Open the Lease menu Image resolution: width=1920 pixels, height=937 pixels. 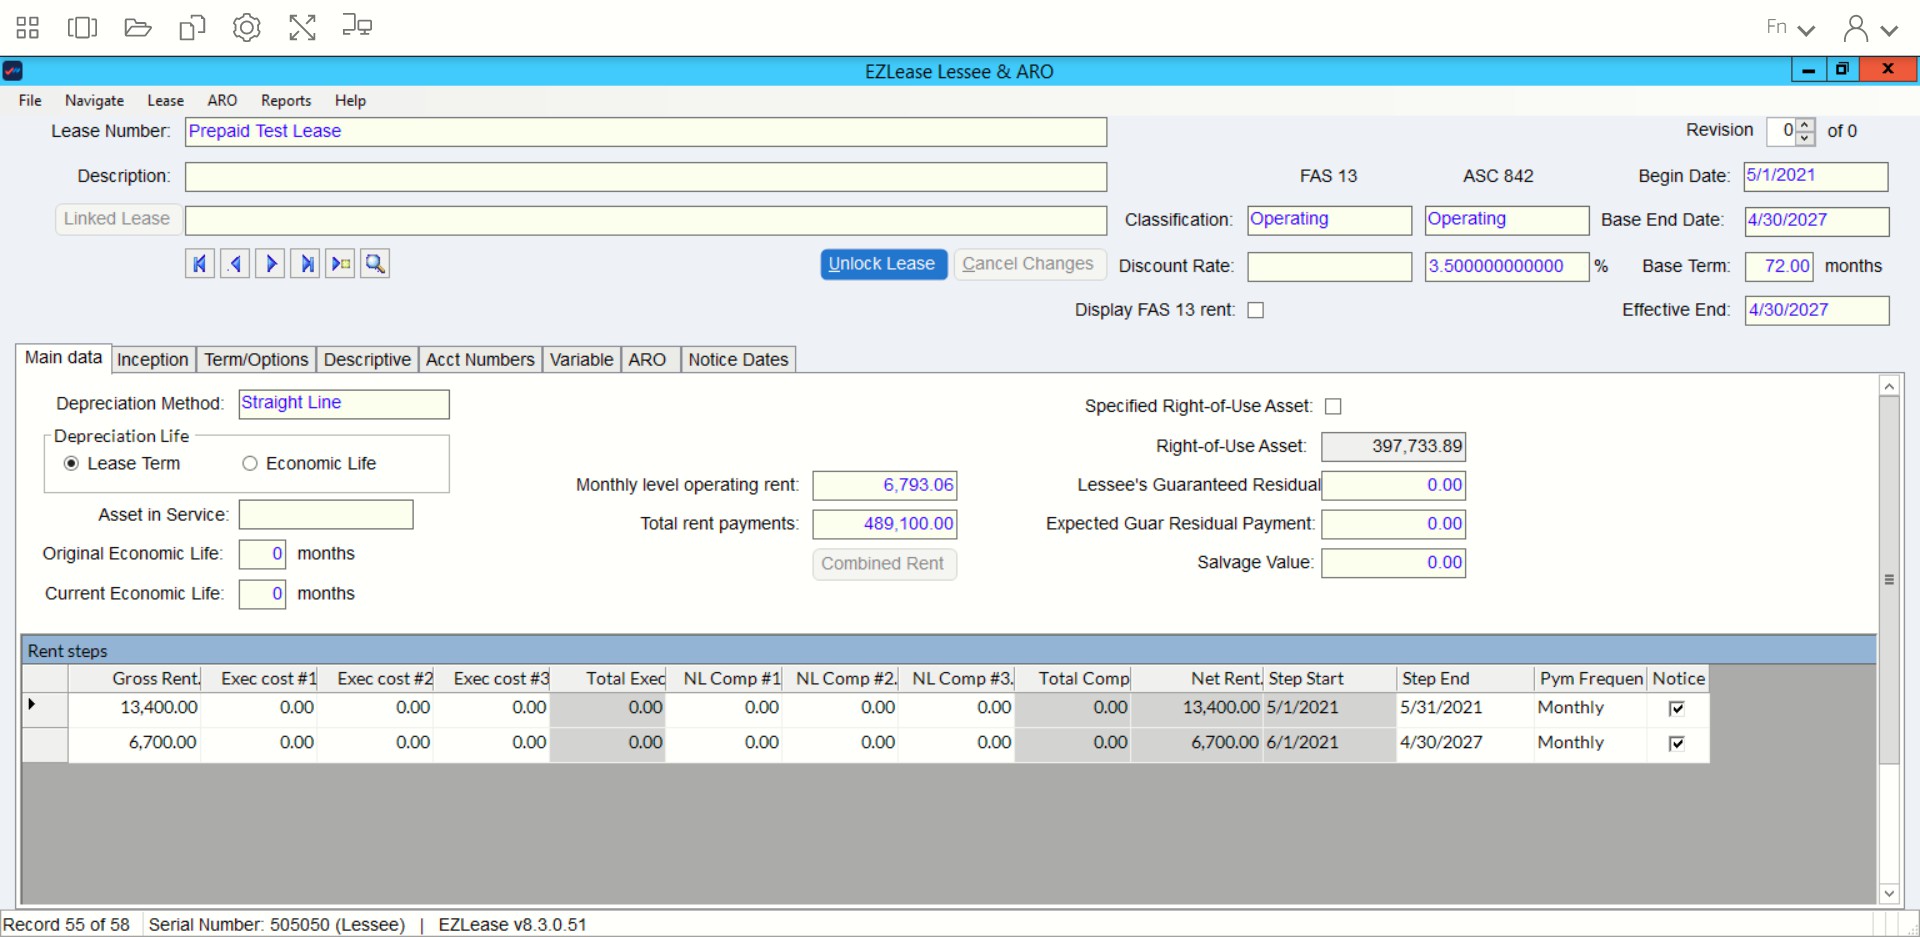coord(165,100)
